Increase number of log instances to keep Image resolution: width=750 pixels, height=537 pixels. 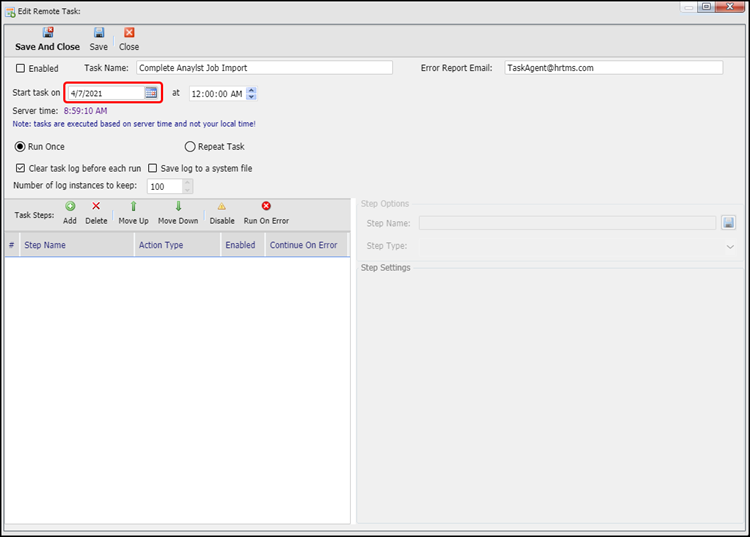[x=188, y=183]
